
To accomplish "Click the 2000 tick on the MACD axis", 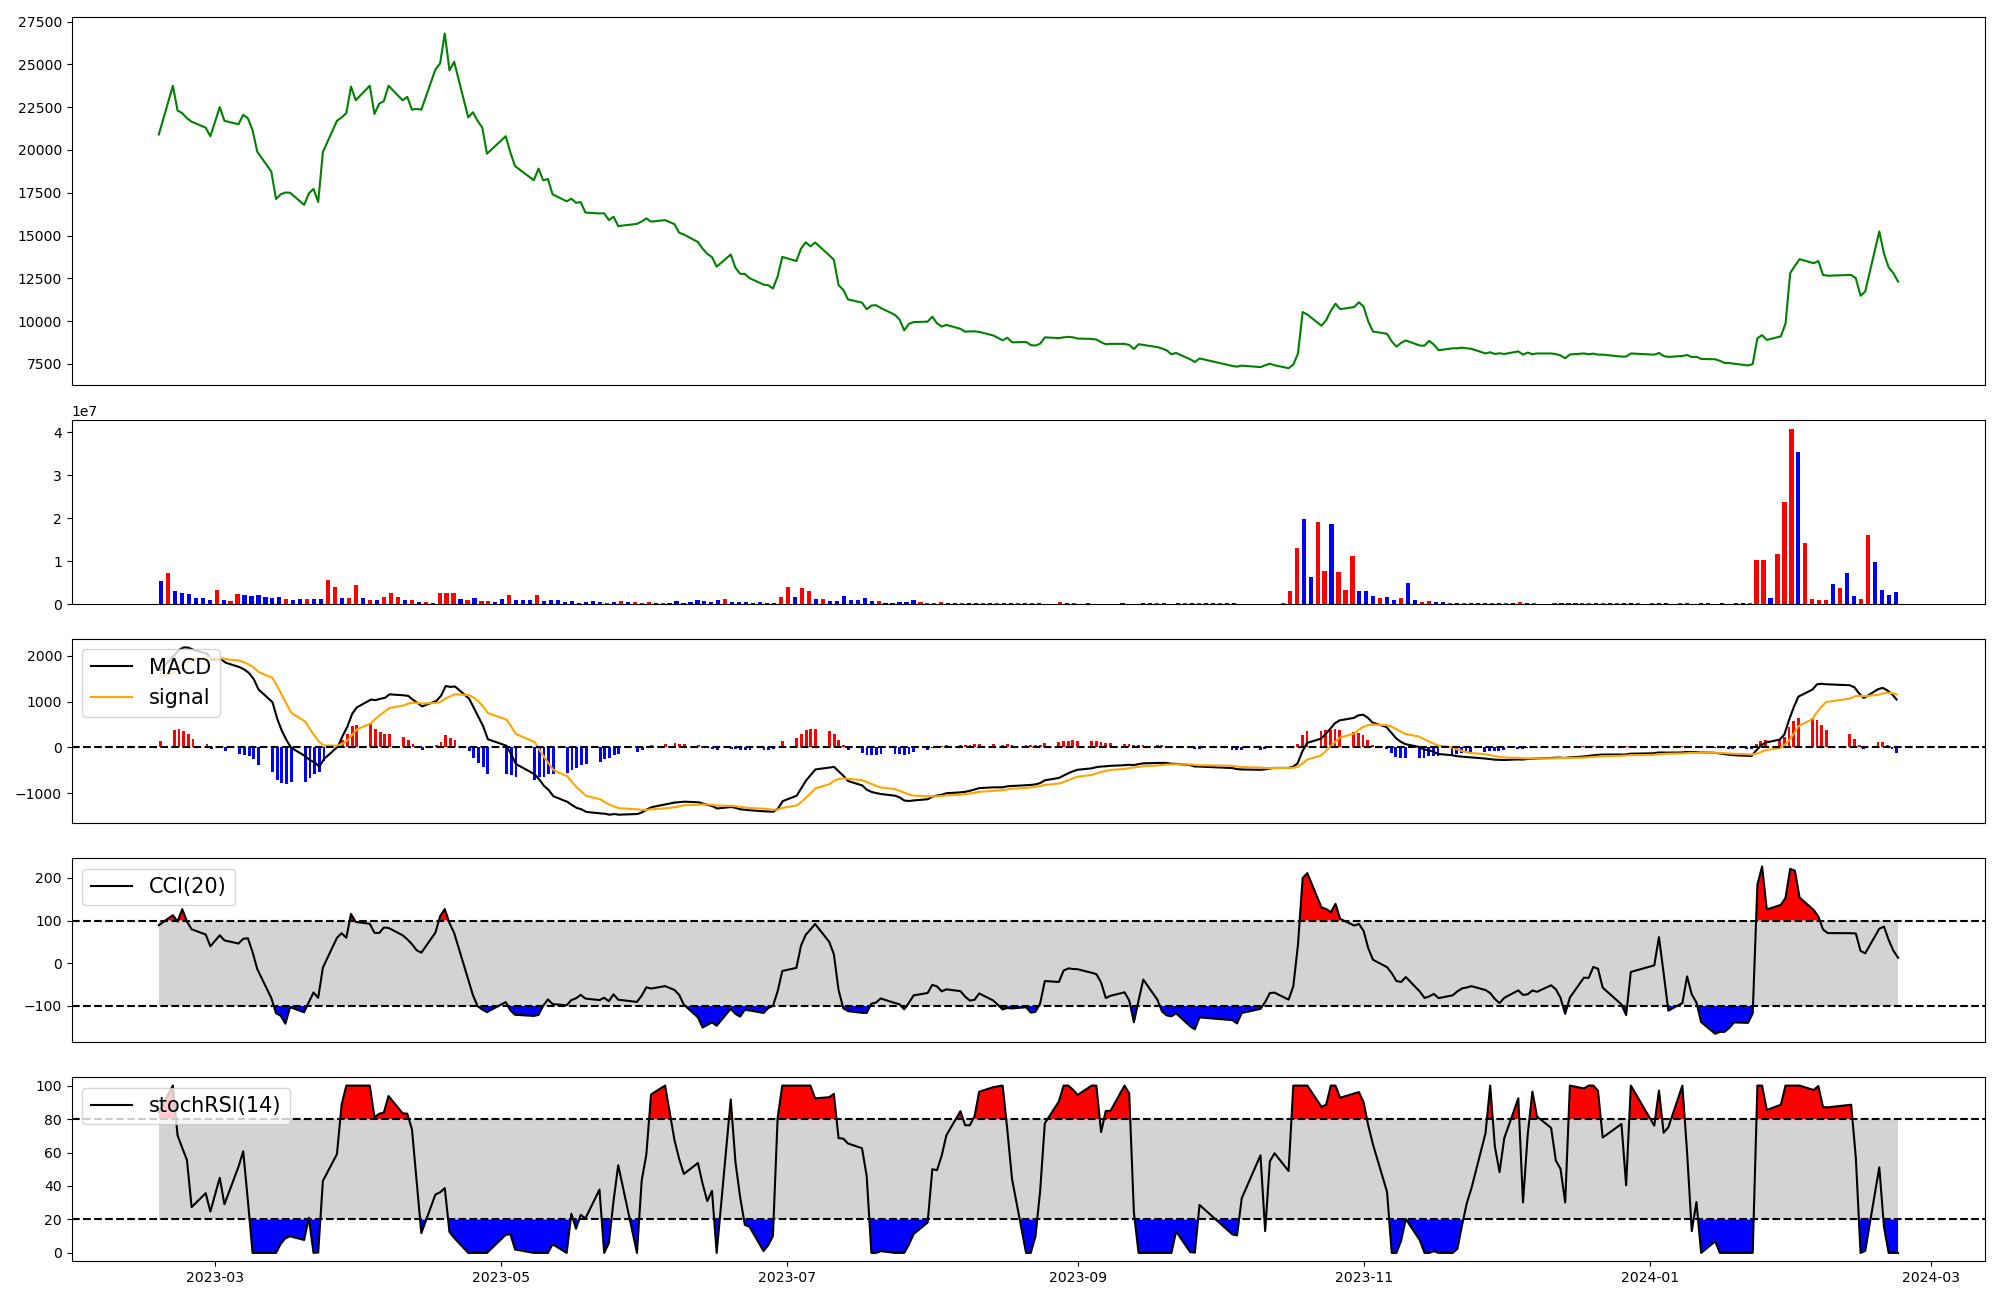I will [45, 656].
